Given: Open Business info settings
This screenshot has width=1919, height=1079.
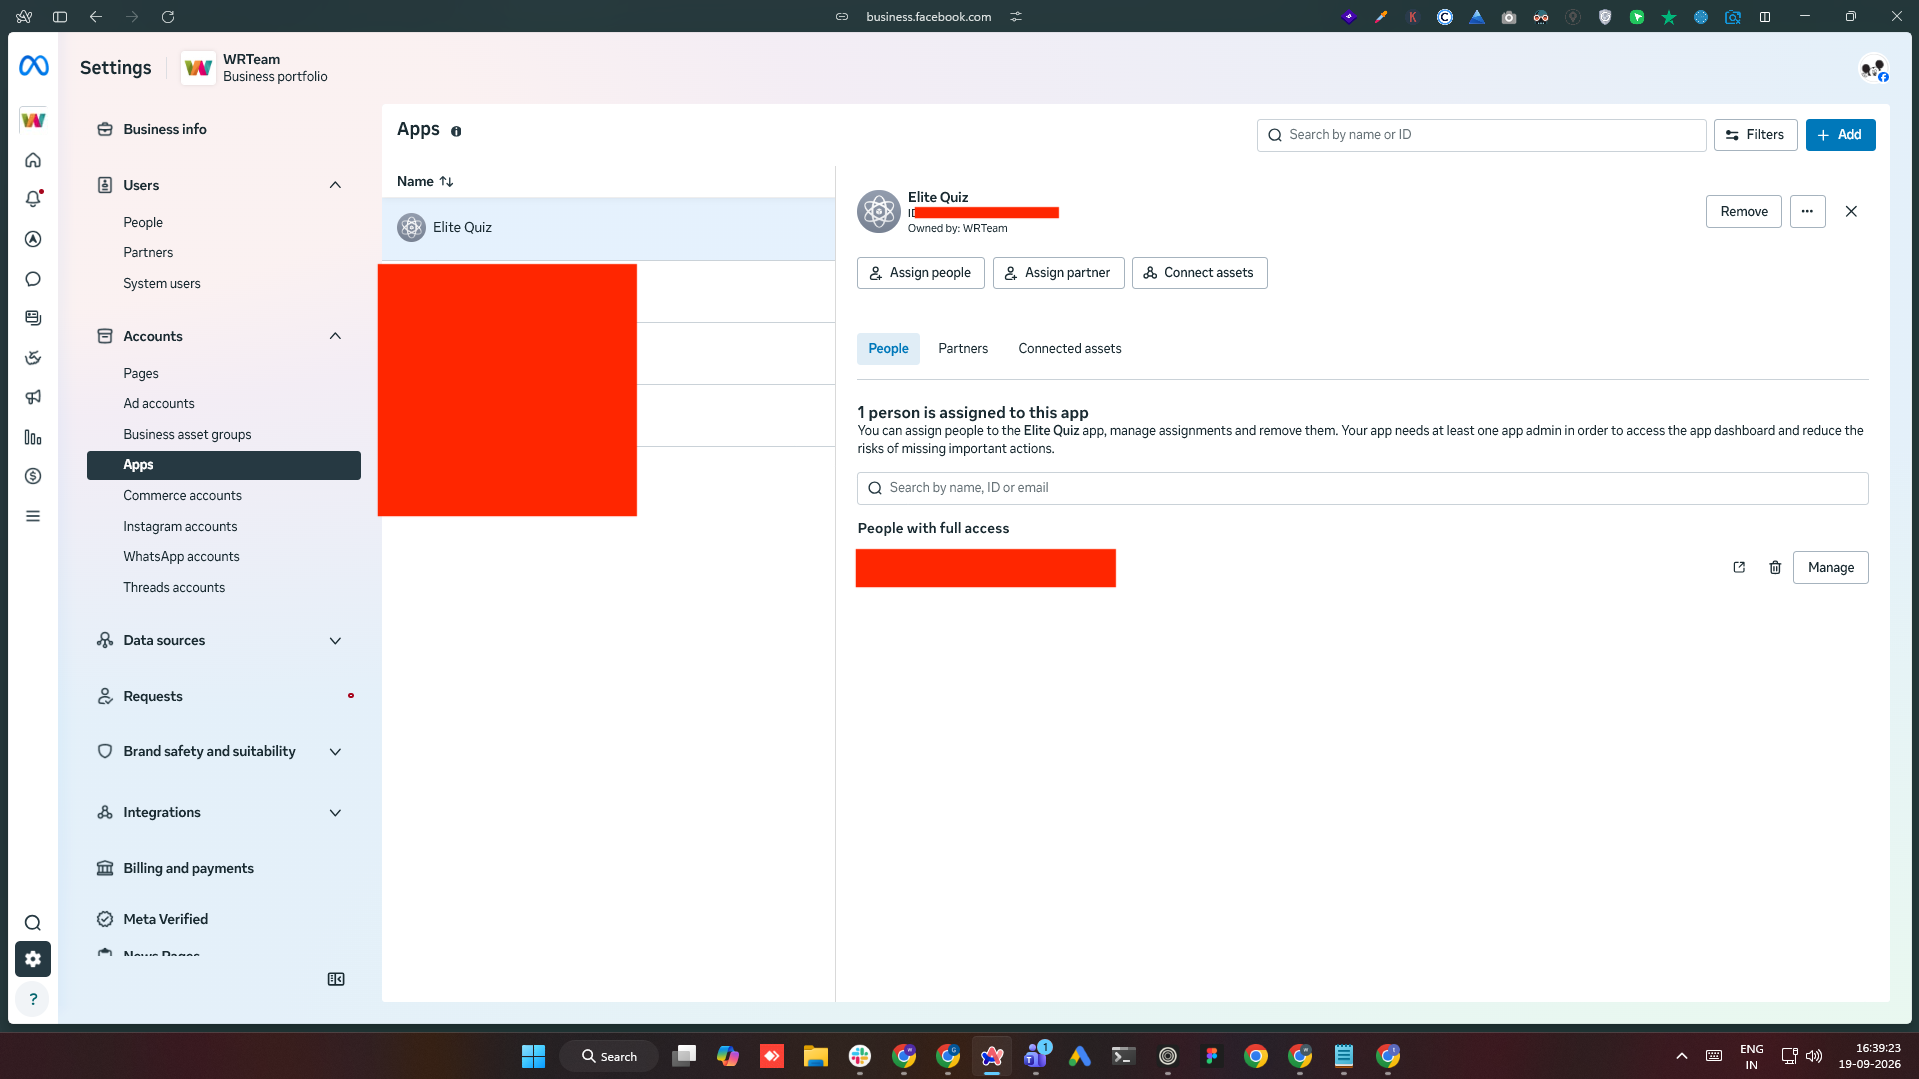Looking at the screenshot, I should [x=165, y=129].
